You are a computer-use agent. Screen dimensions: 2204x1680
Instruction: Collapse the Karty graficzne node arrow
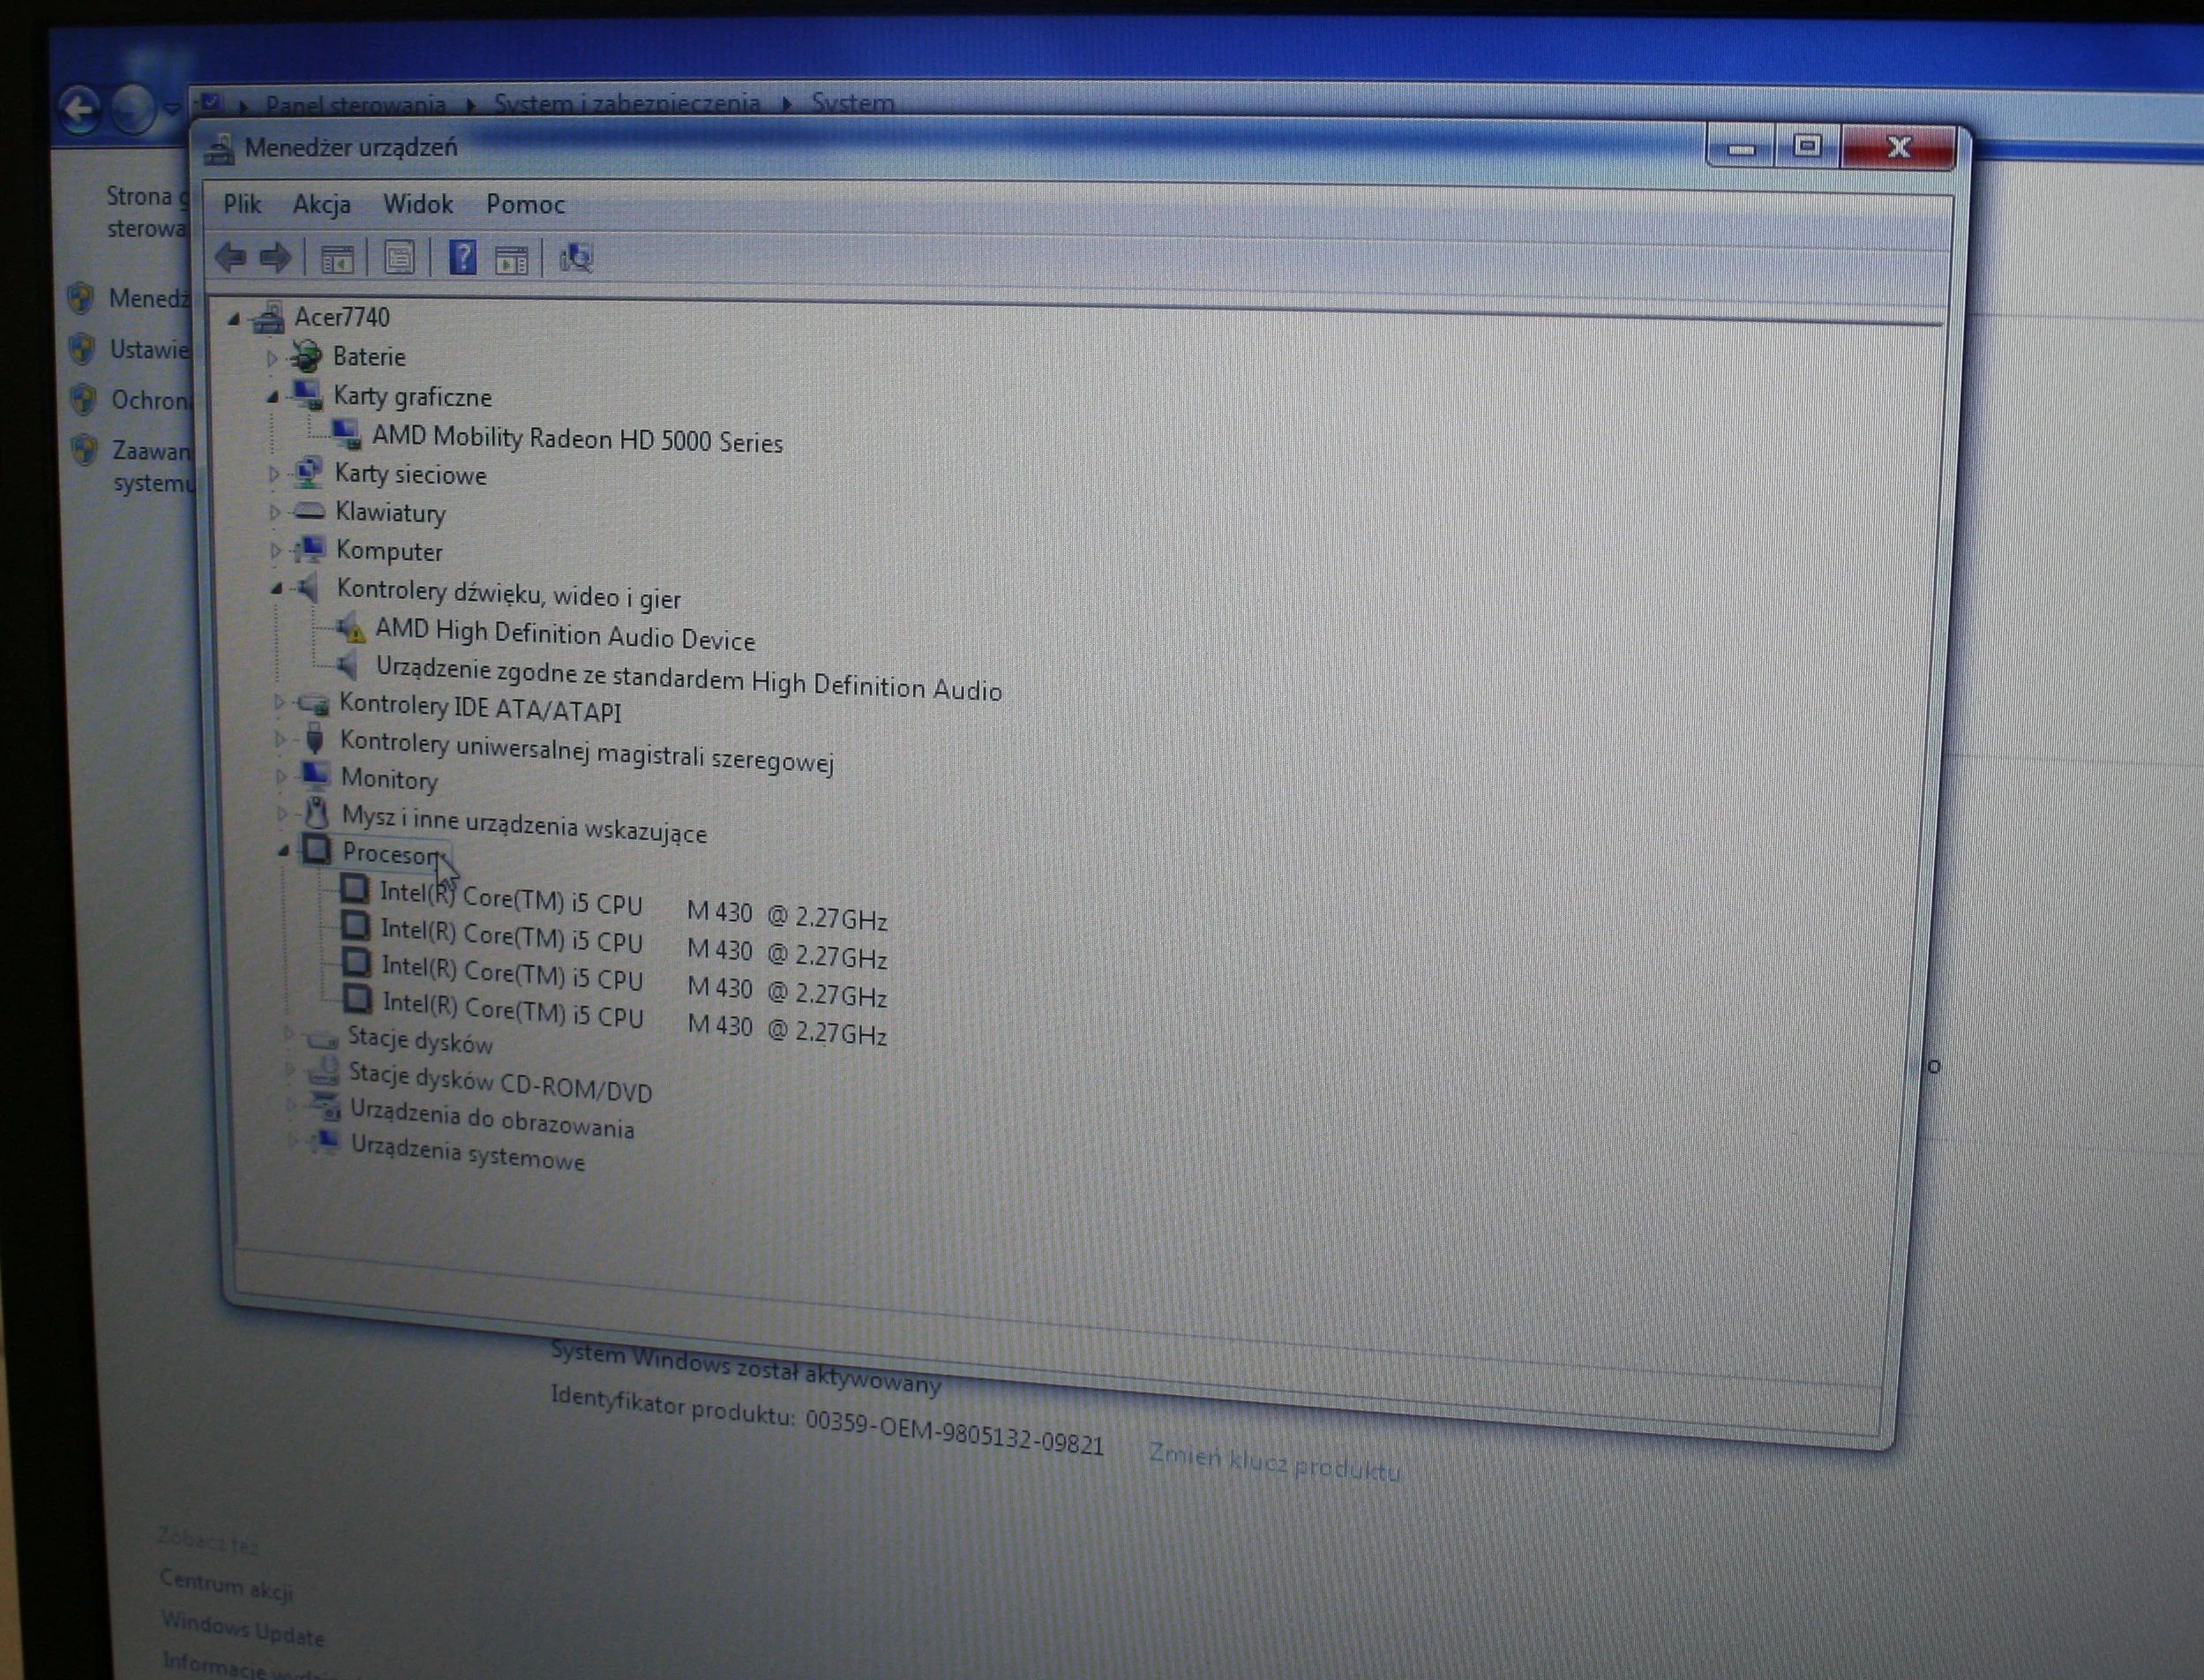272,397
